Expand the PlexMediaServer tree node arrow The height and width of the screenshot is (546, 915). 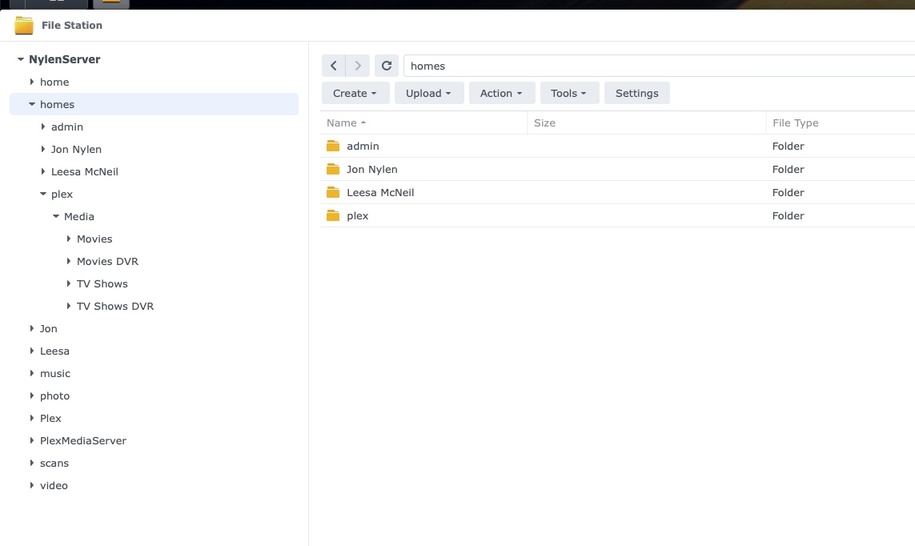click(32, 441)
